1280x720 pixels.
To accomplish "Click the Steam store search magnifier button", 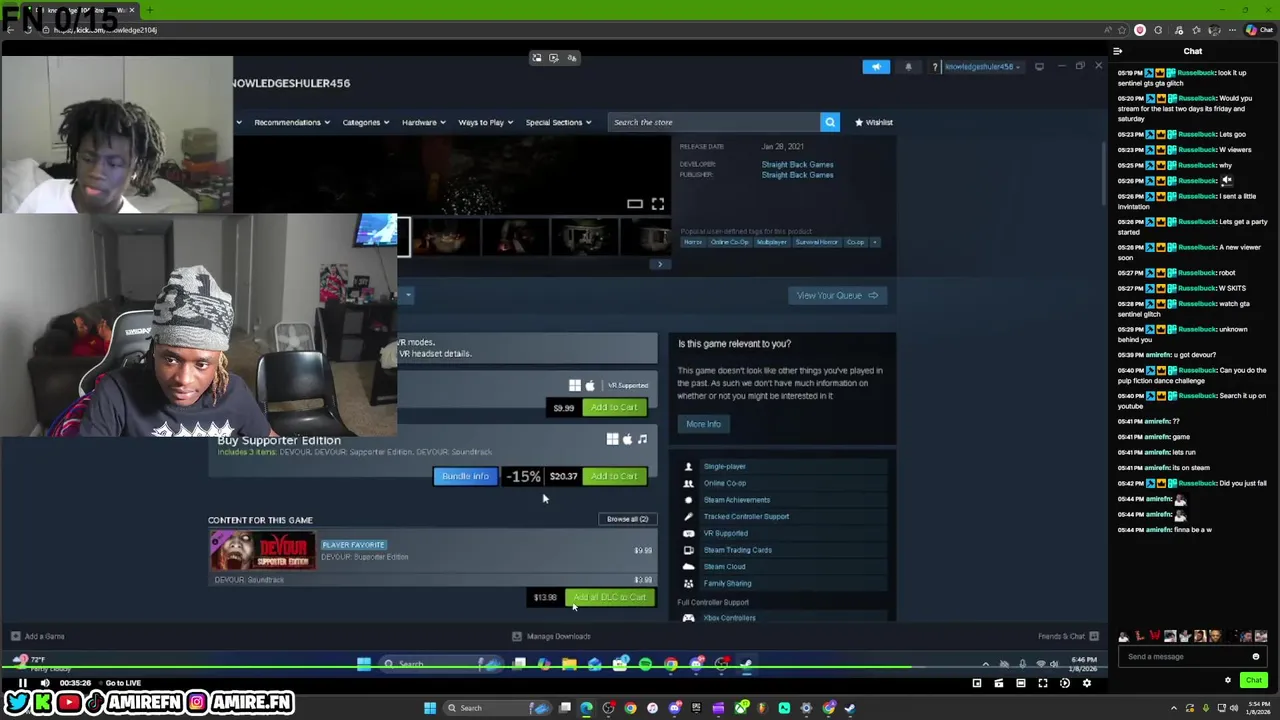I will (830, 122).
